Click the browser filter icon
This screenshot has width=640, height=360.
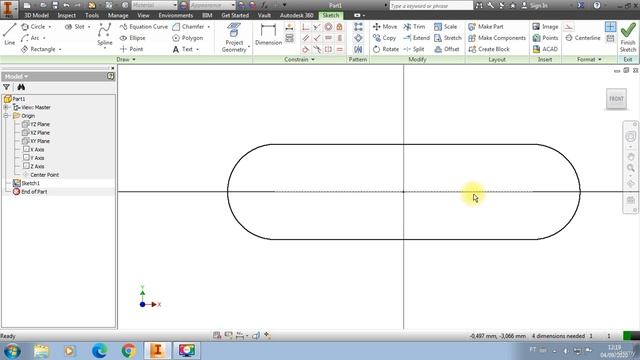click(x=7, y=87)
